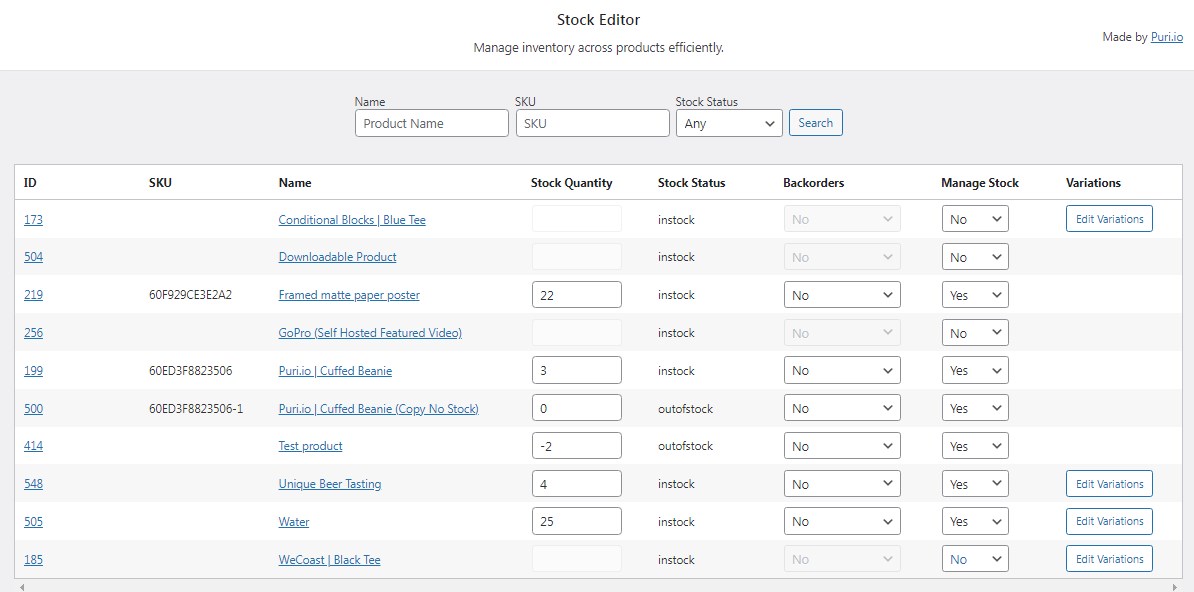Open Manage Stock dropdown for WeCoast Black Tee
1194x592 pixels.
tap(975, 559)
